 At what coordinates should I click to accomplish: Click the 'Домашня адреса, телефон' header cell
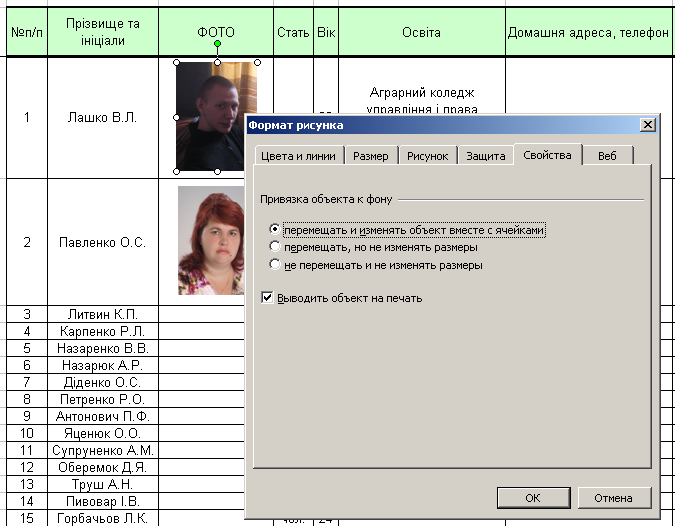click(x=588, y=32)
